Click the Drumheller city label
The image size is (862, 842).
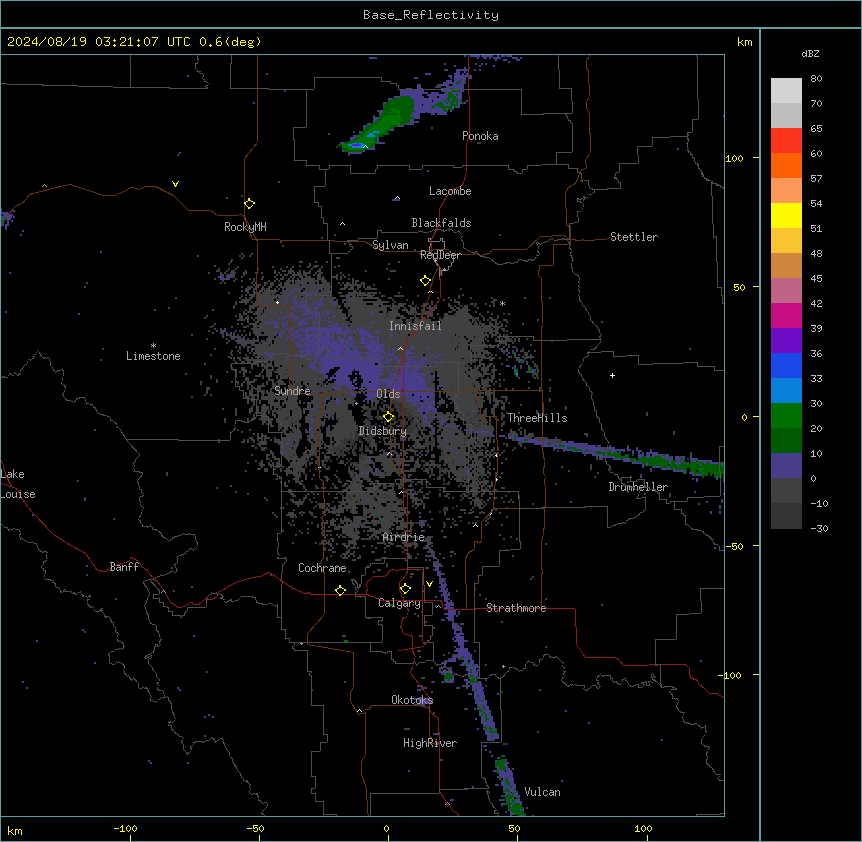coord(638,487)
